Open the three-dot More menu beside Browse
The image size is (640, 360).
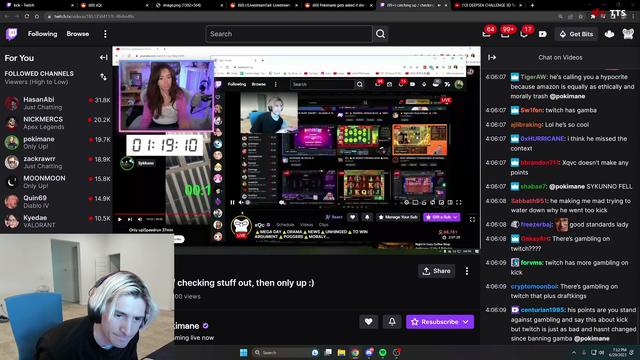pyautogui.click(x=105, y=34)
